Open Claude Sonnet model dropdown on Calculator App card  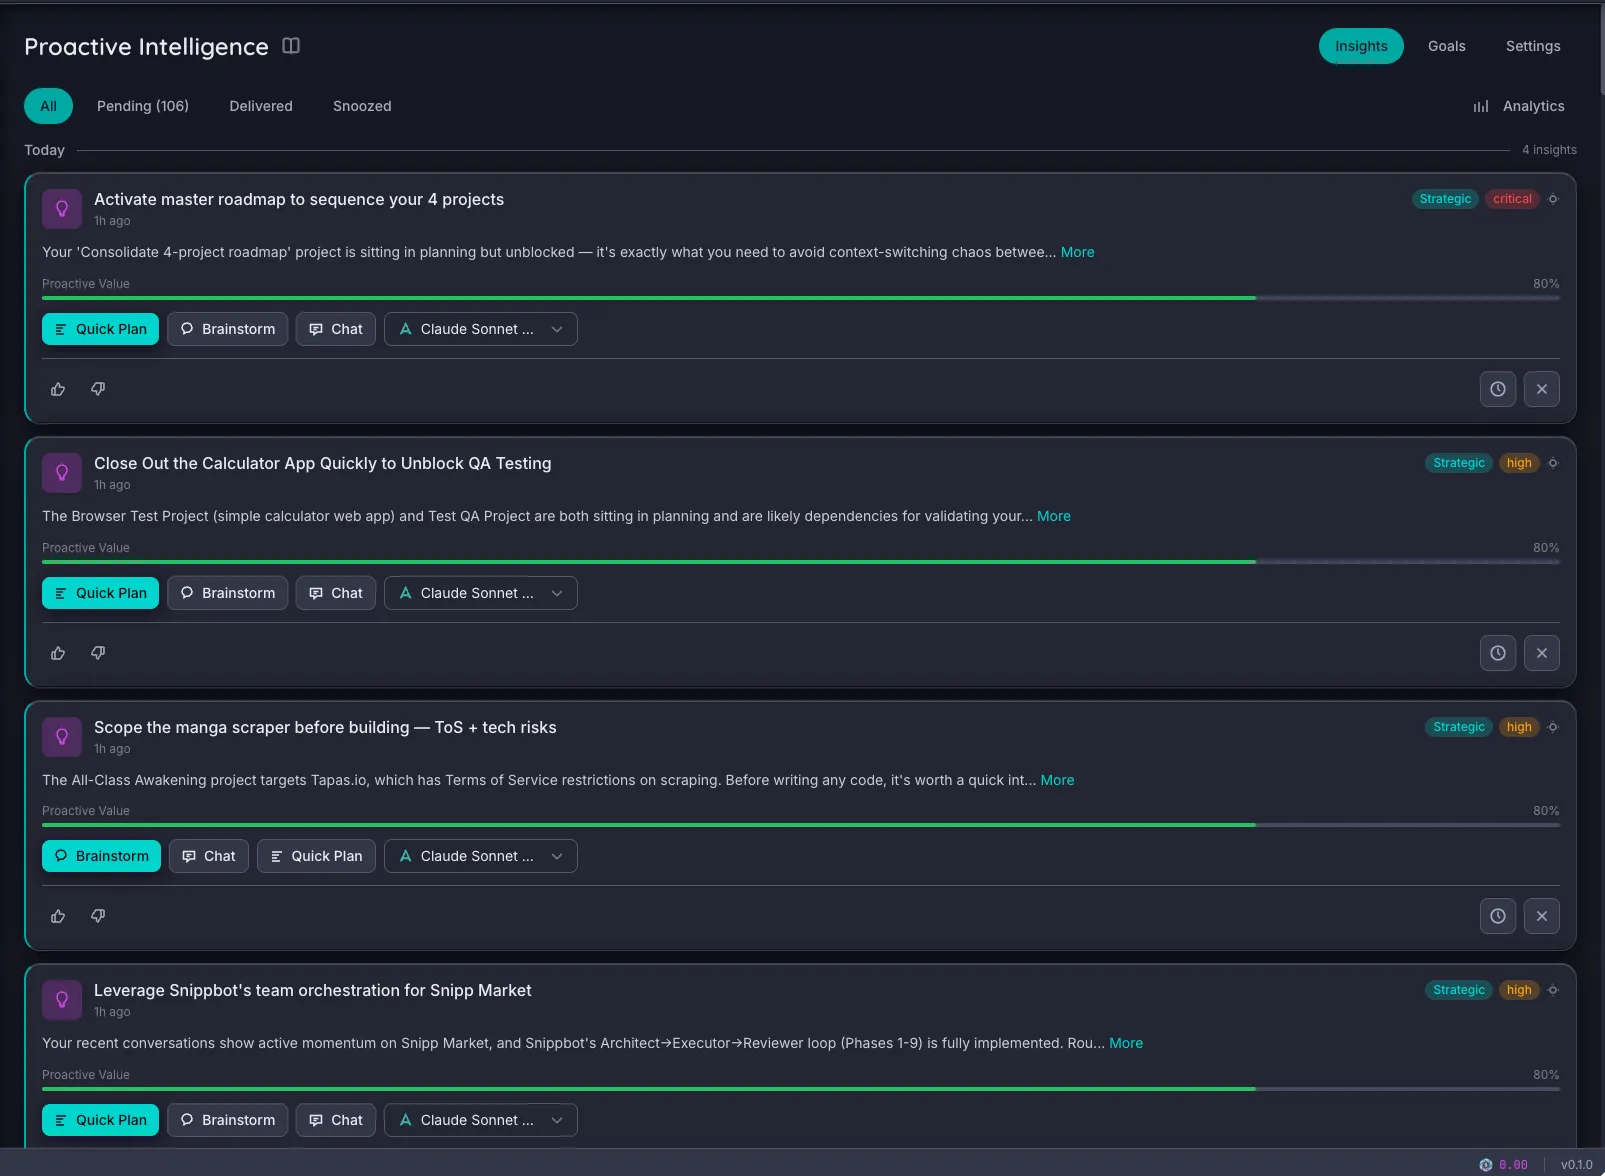tap(481, 593)
